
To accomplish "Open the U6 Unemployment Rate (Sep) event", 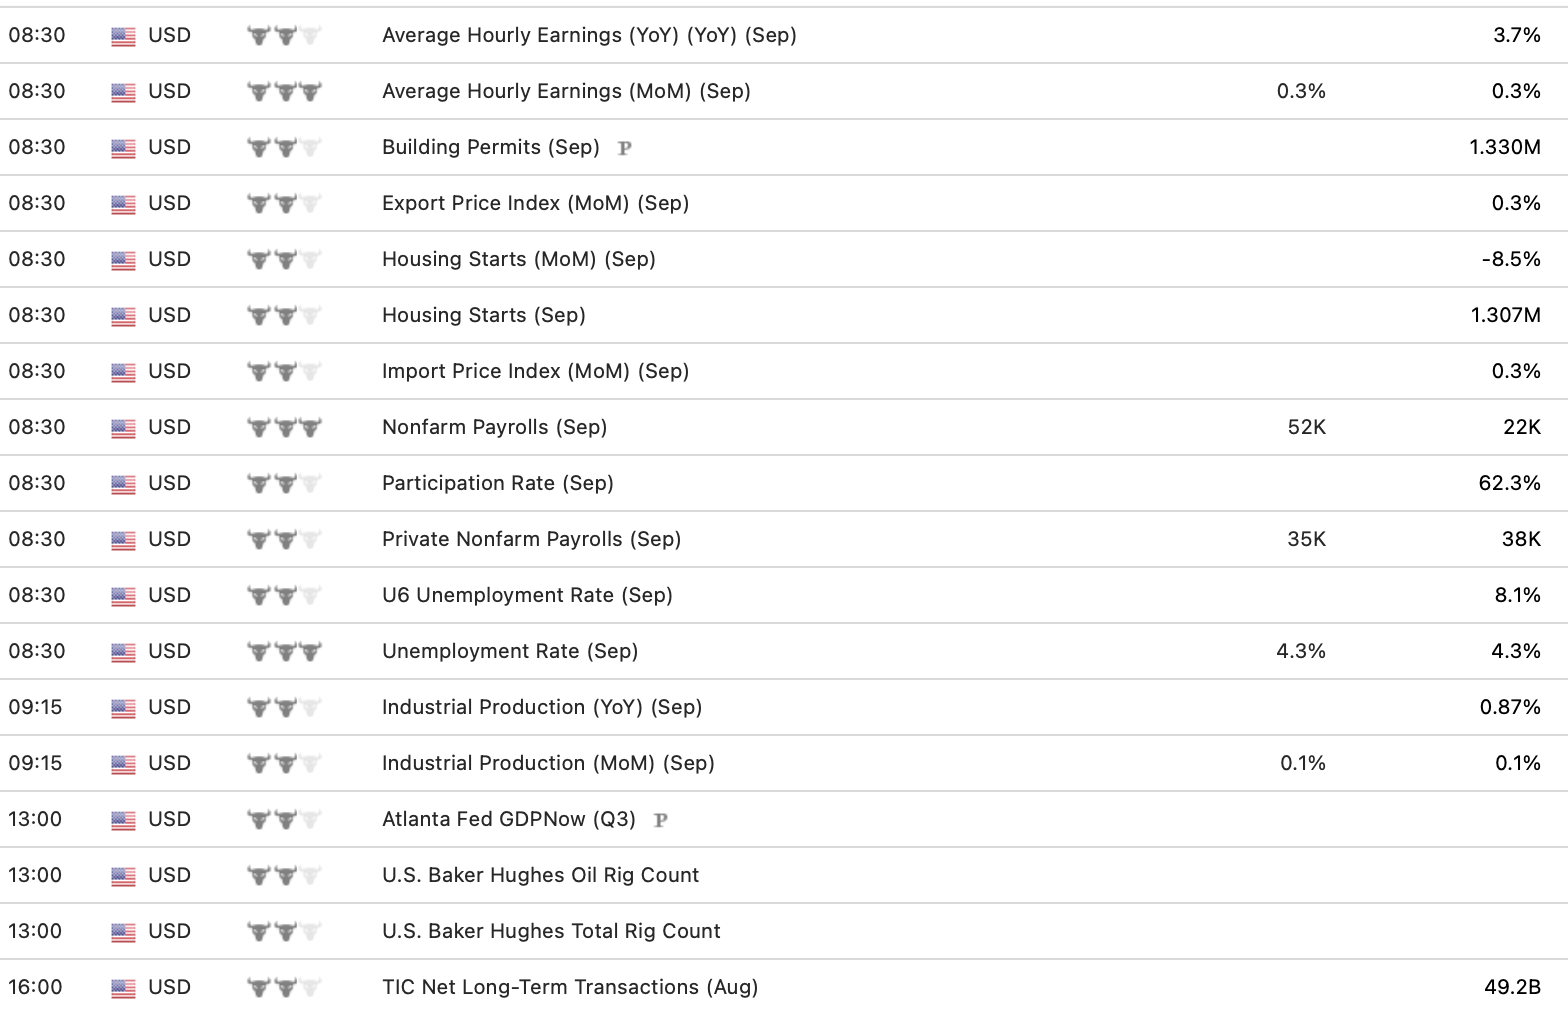I will point(527,595).
